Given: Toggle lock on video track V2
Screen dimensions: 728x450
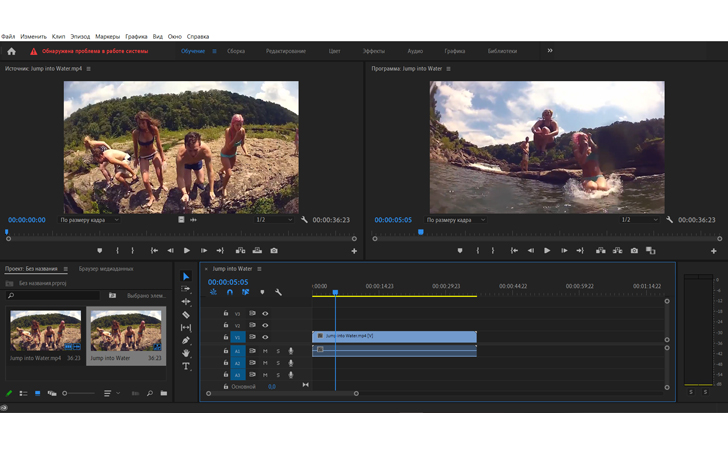Looking at the screenshot, I should click(226, 326).
